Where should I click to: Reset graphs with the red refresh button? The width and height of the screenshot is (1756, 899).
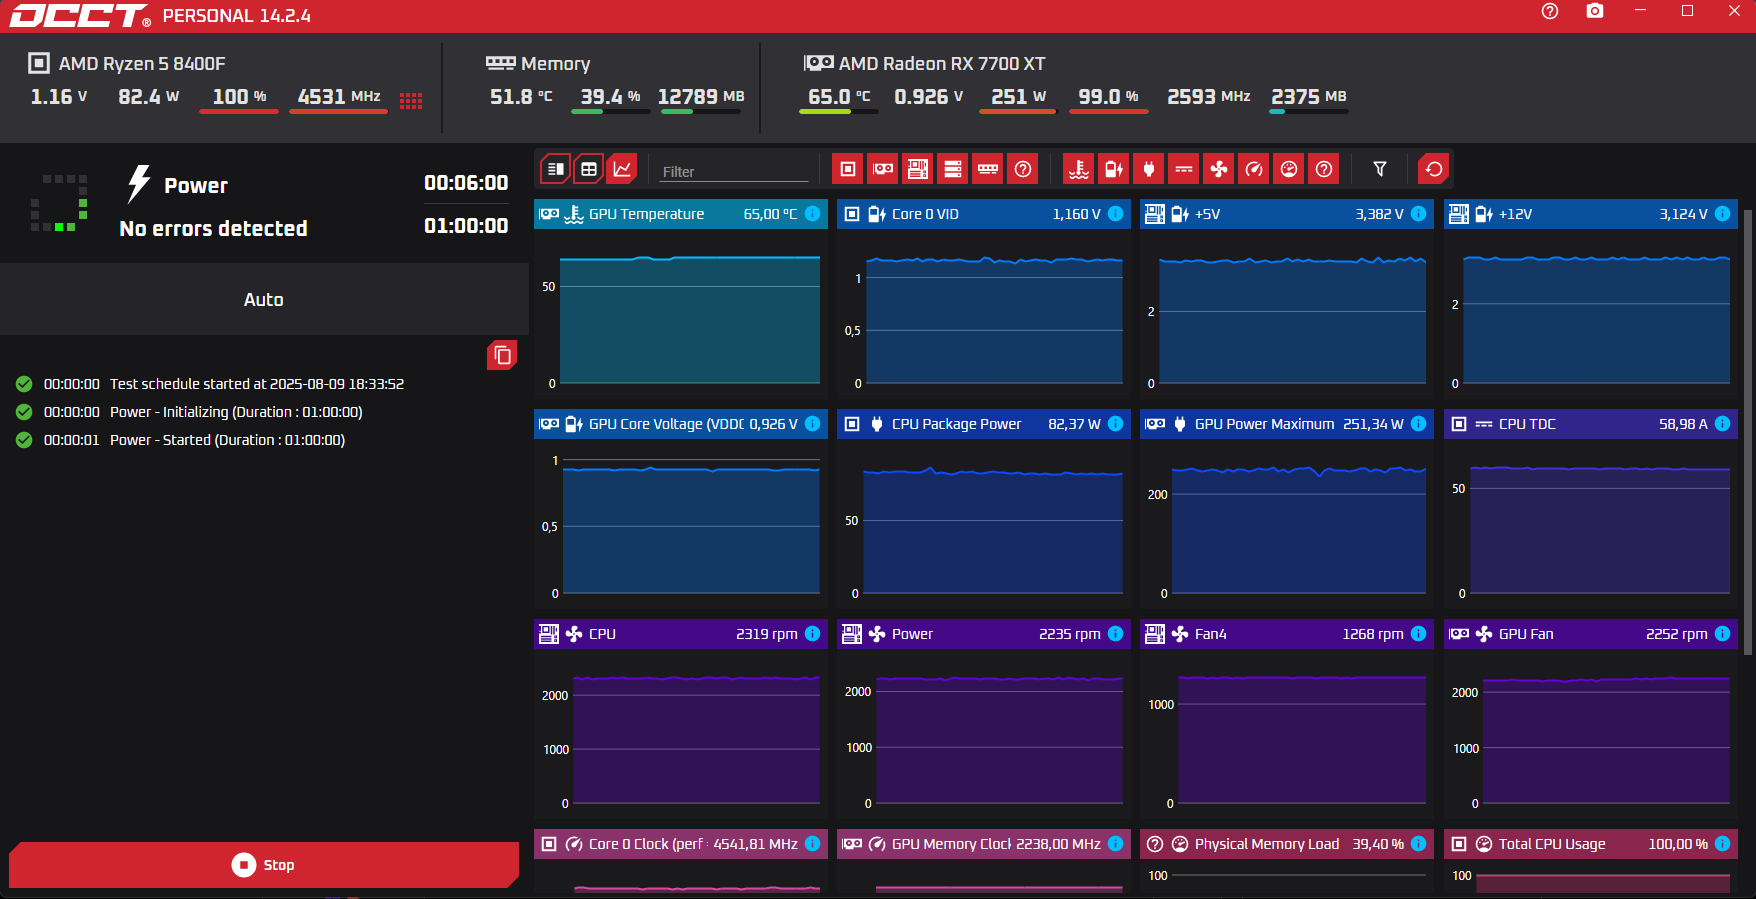point(1434,169)
